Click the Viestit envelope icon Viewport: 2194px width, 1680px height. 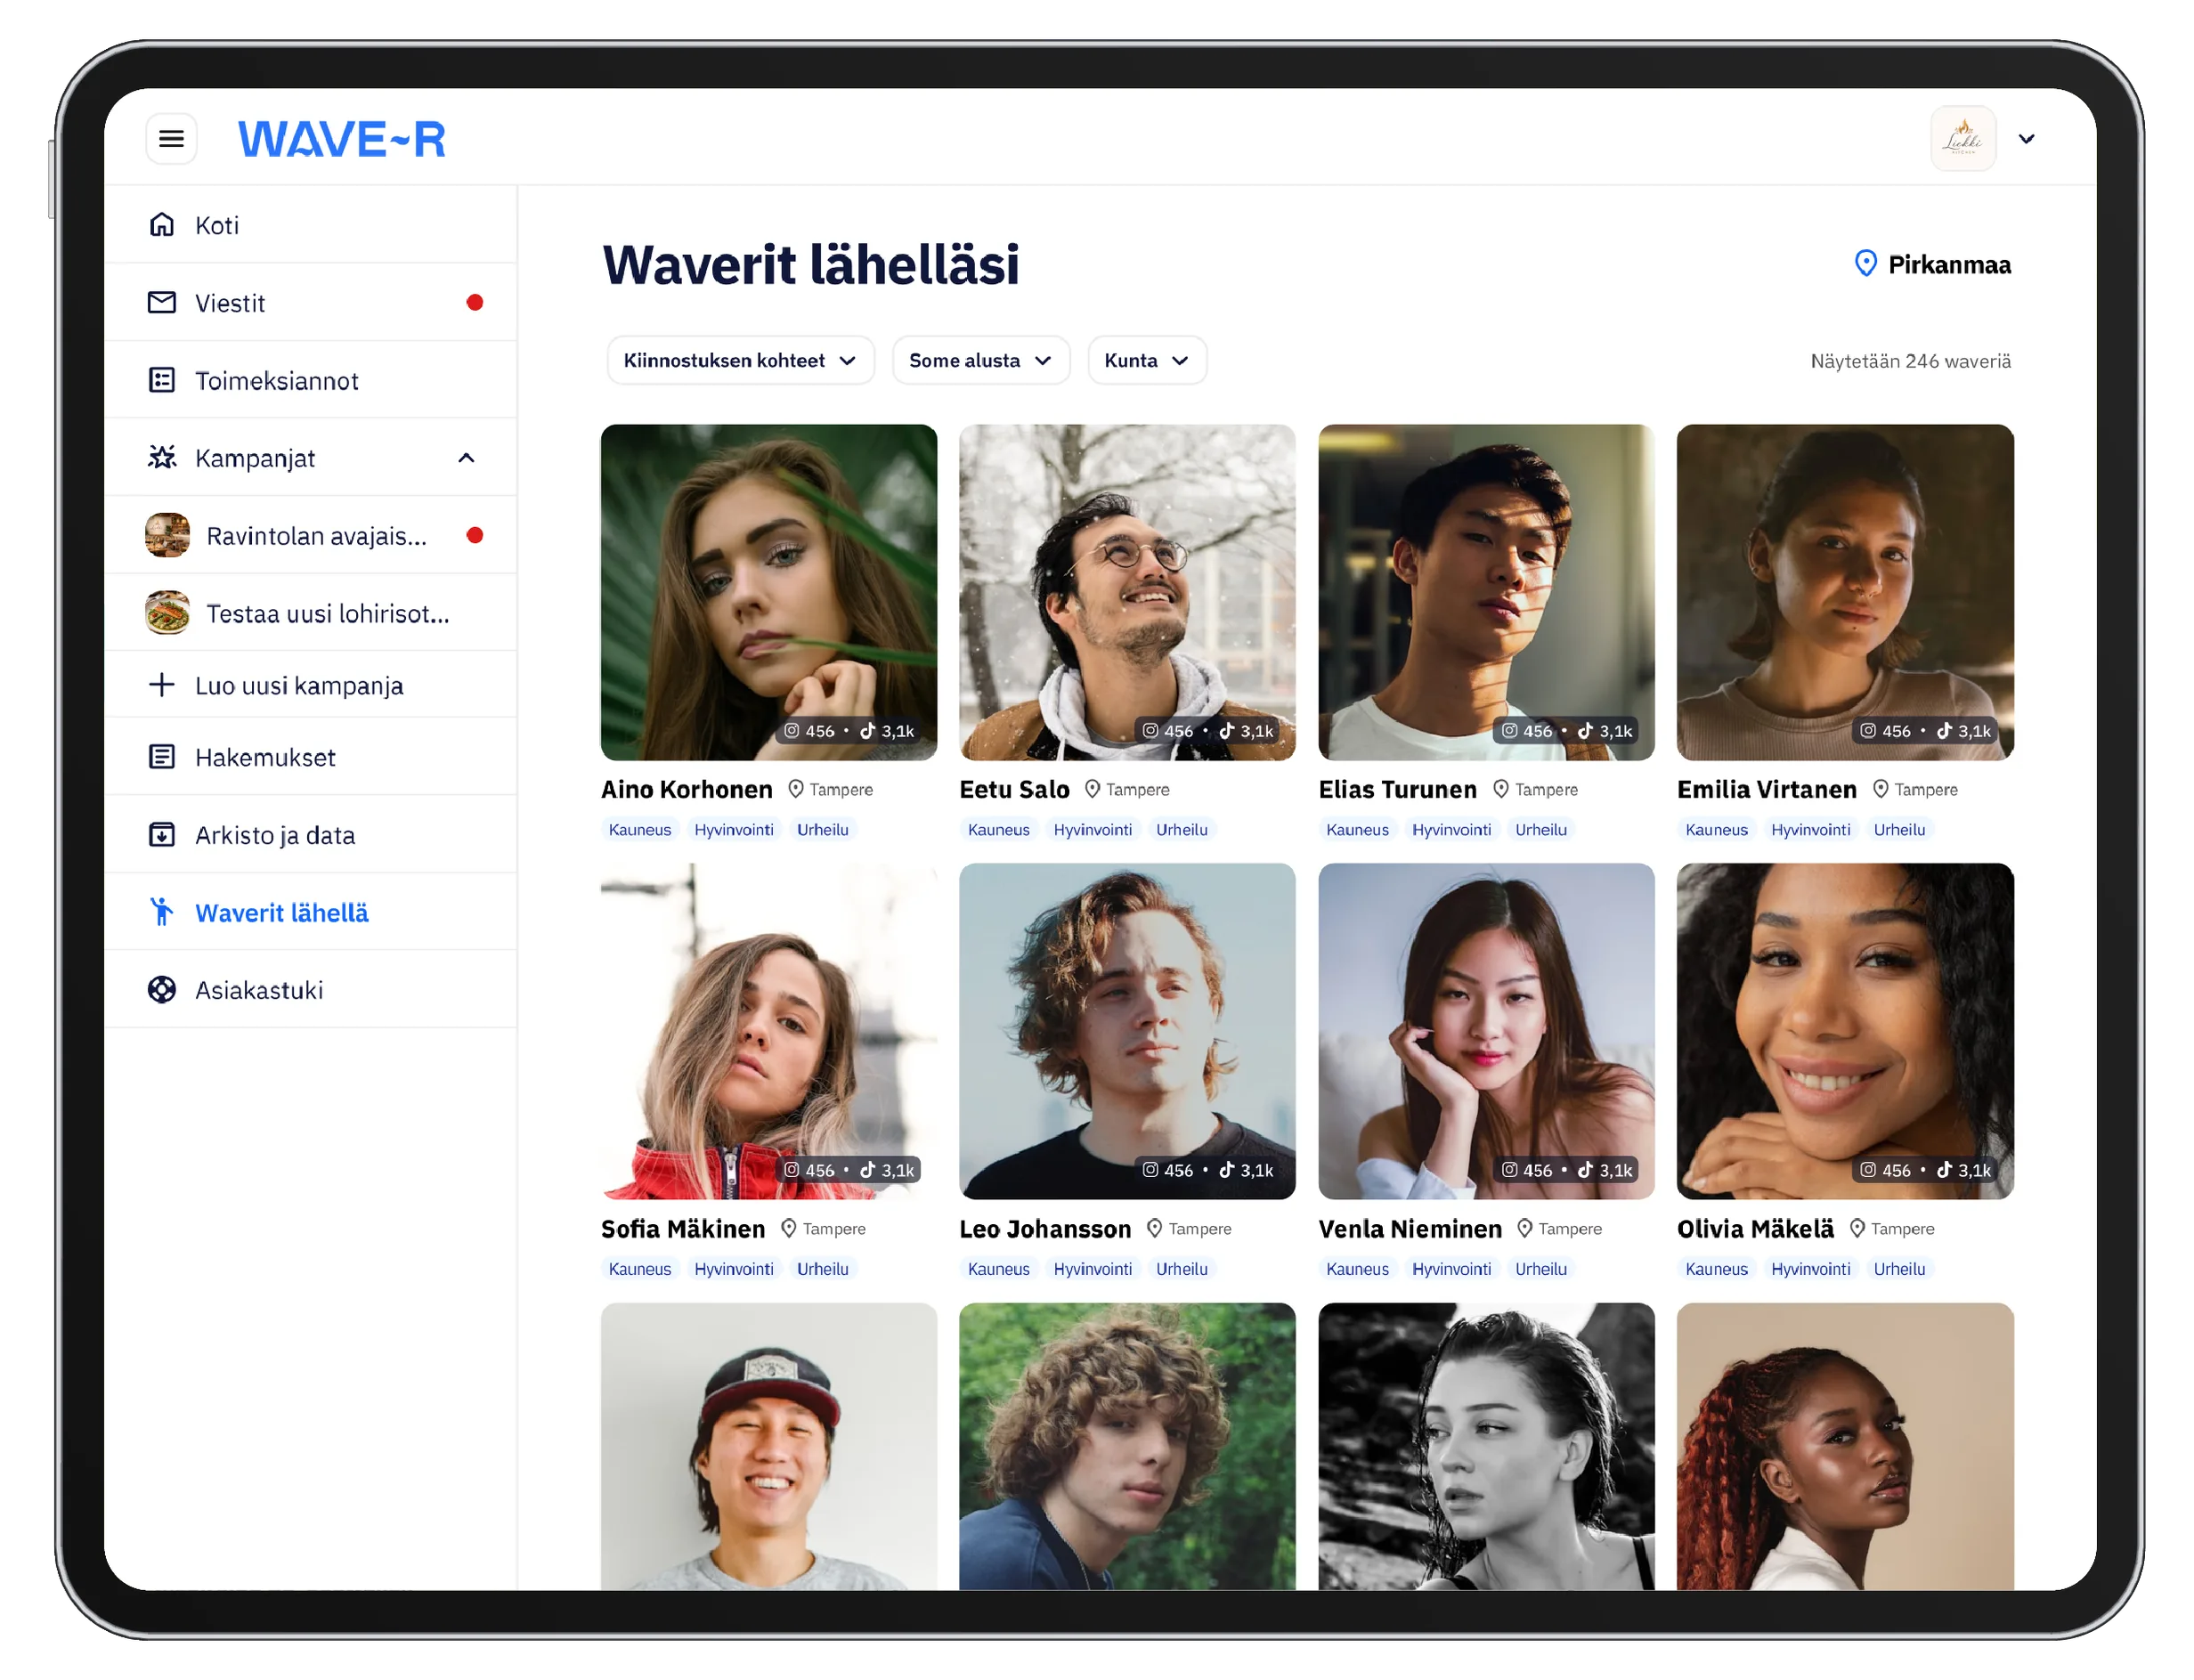click(x=162, y=302)
